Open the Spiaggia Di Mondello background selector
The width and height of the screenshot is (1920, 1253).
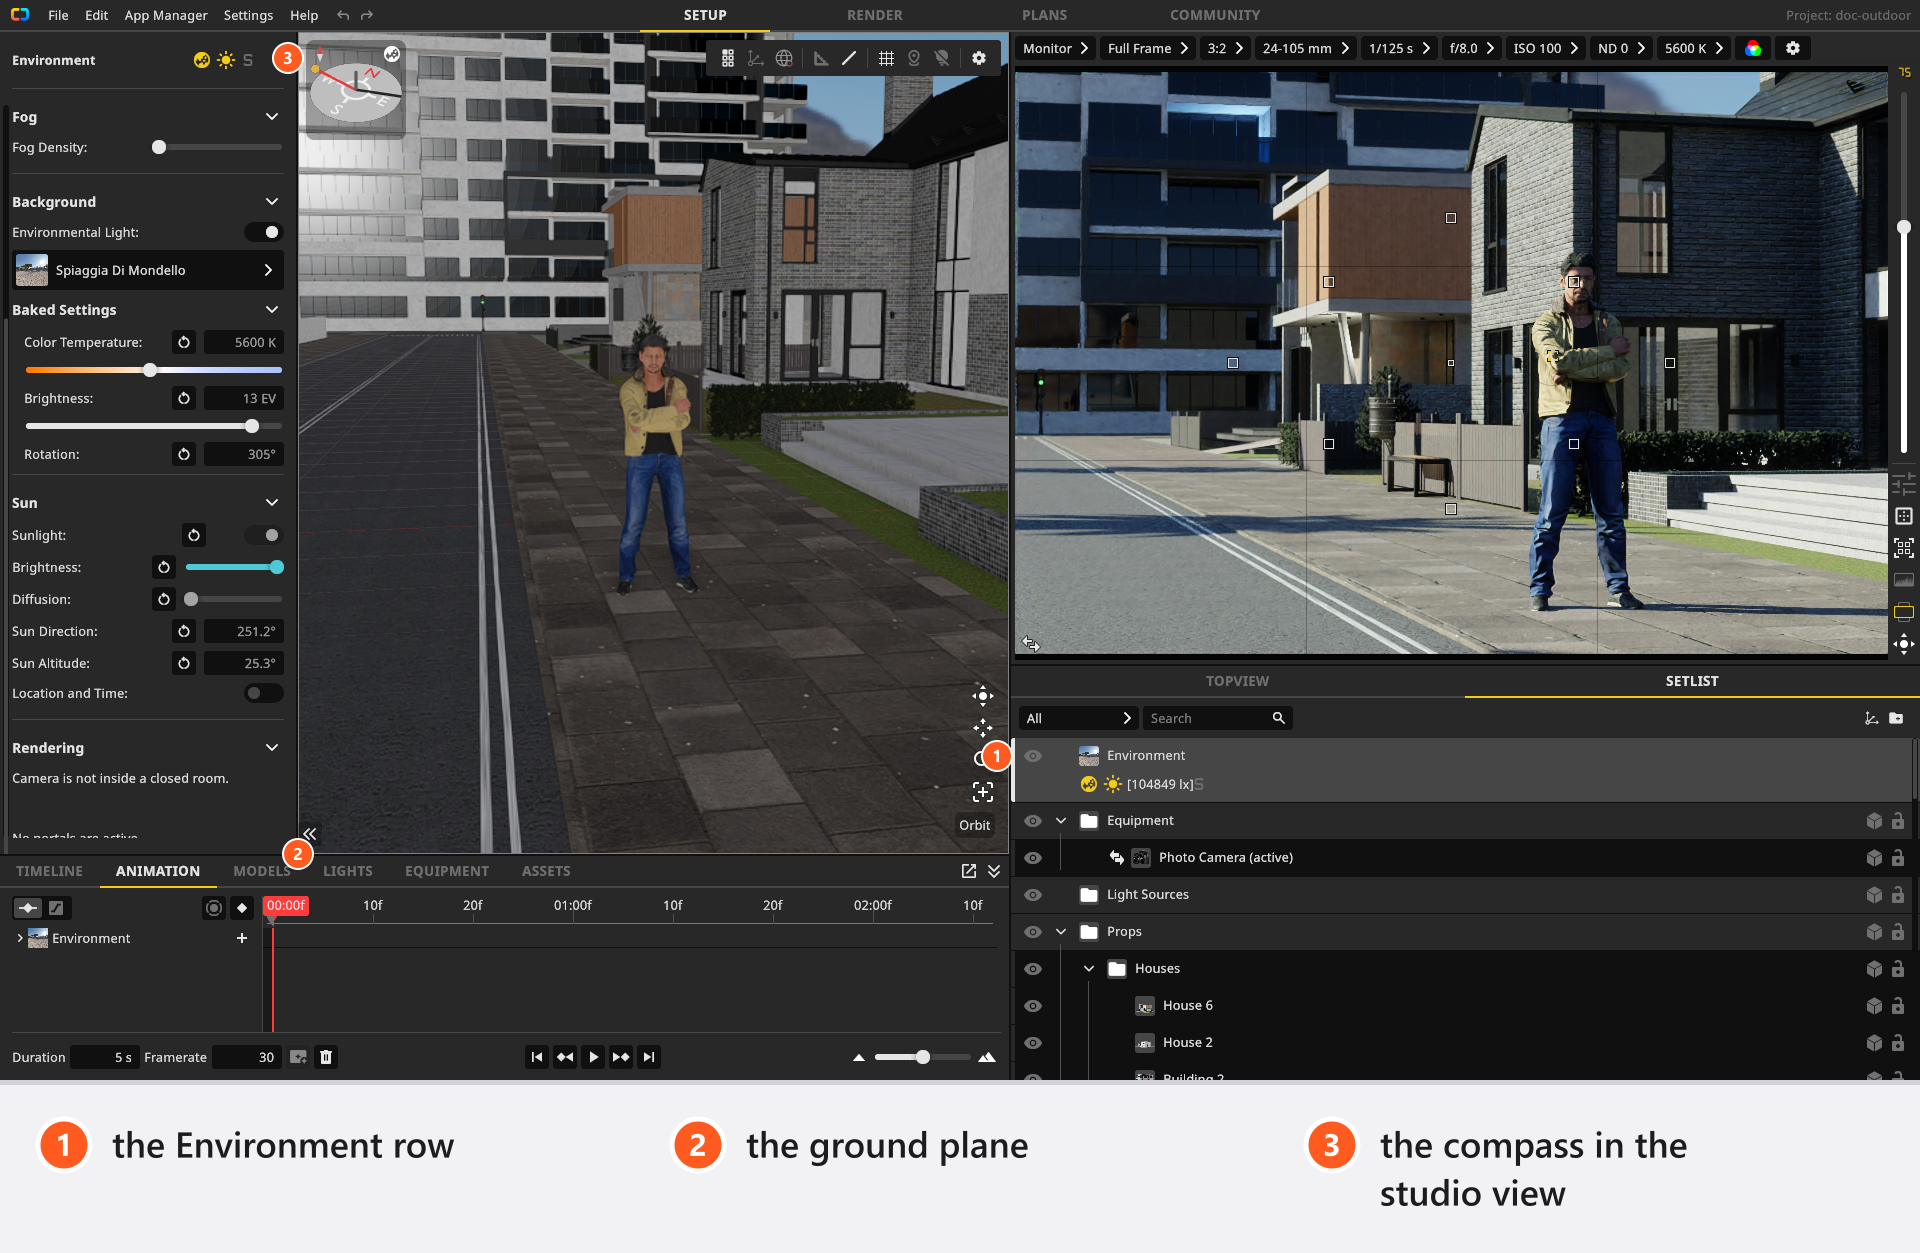(148, 270)
